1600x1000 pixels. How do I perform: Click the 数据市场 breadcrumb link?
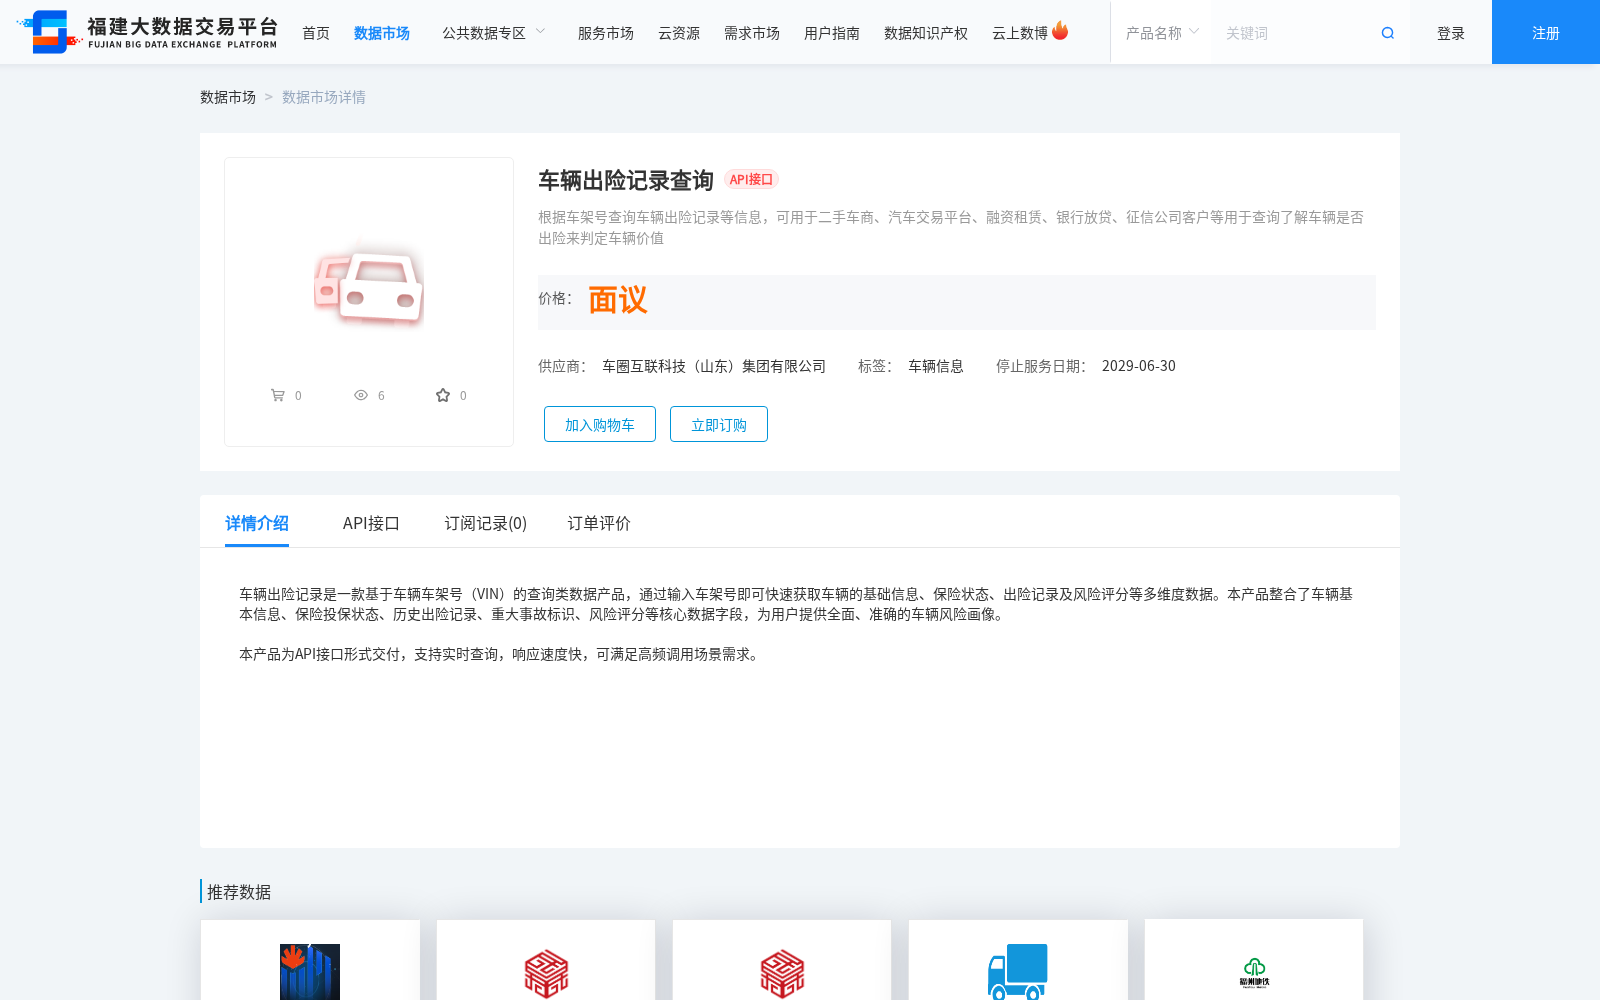(x=228, y=97)
